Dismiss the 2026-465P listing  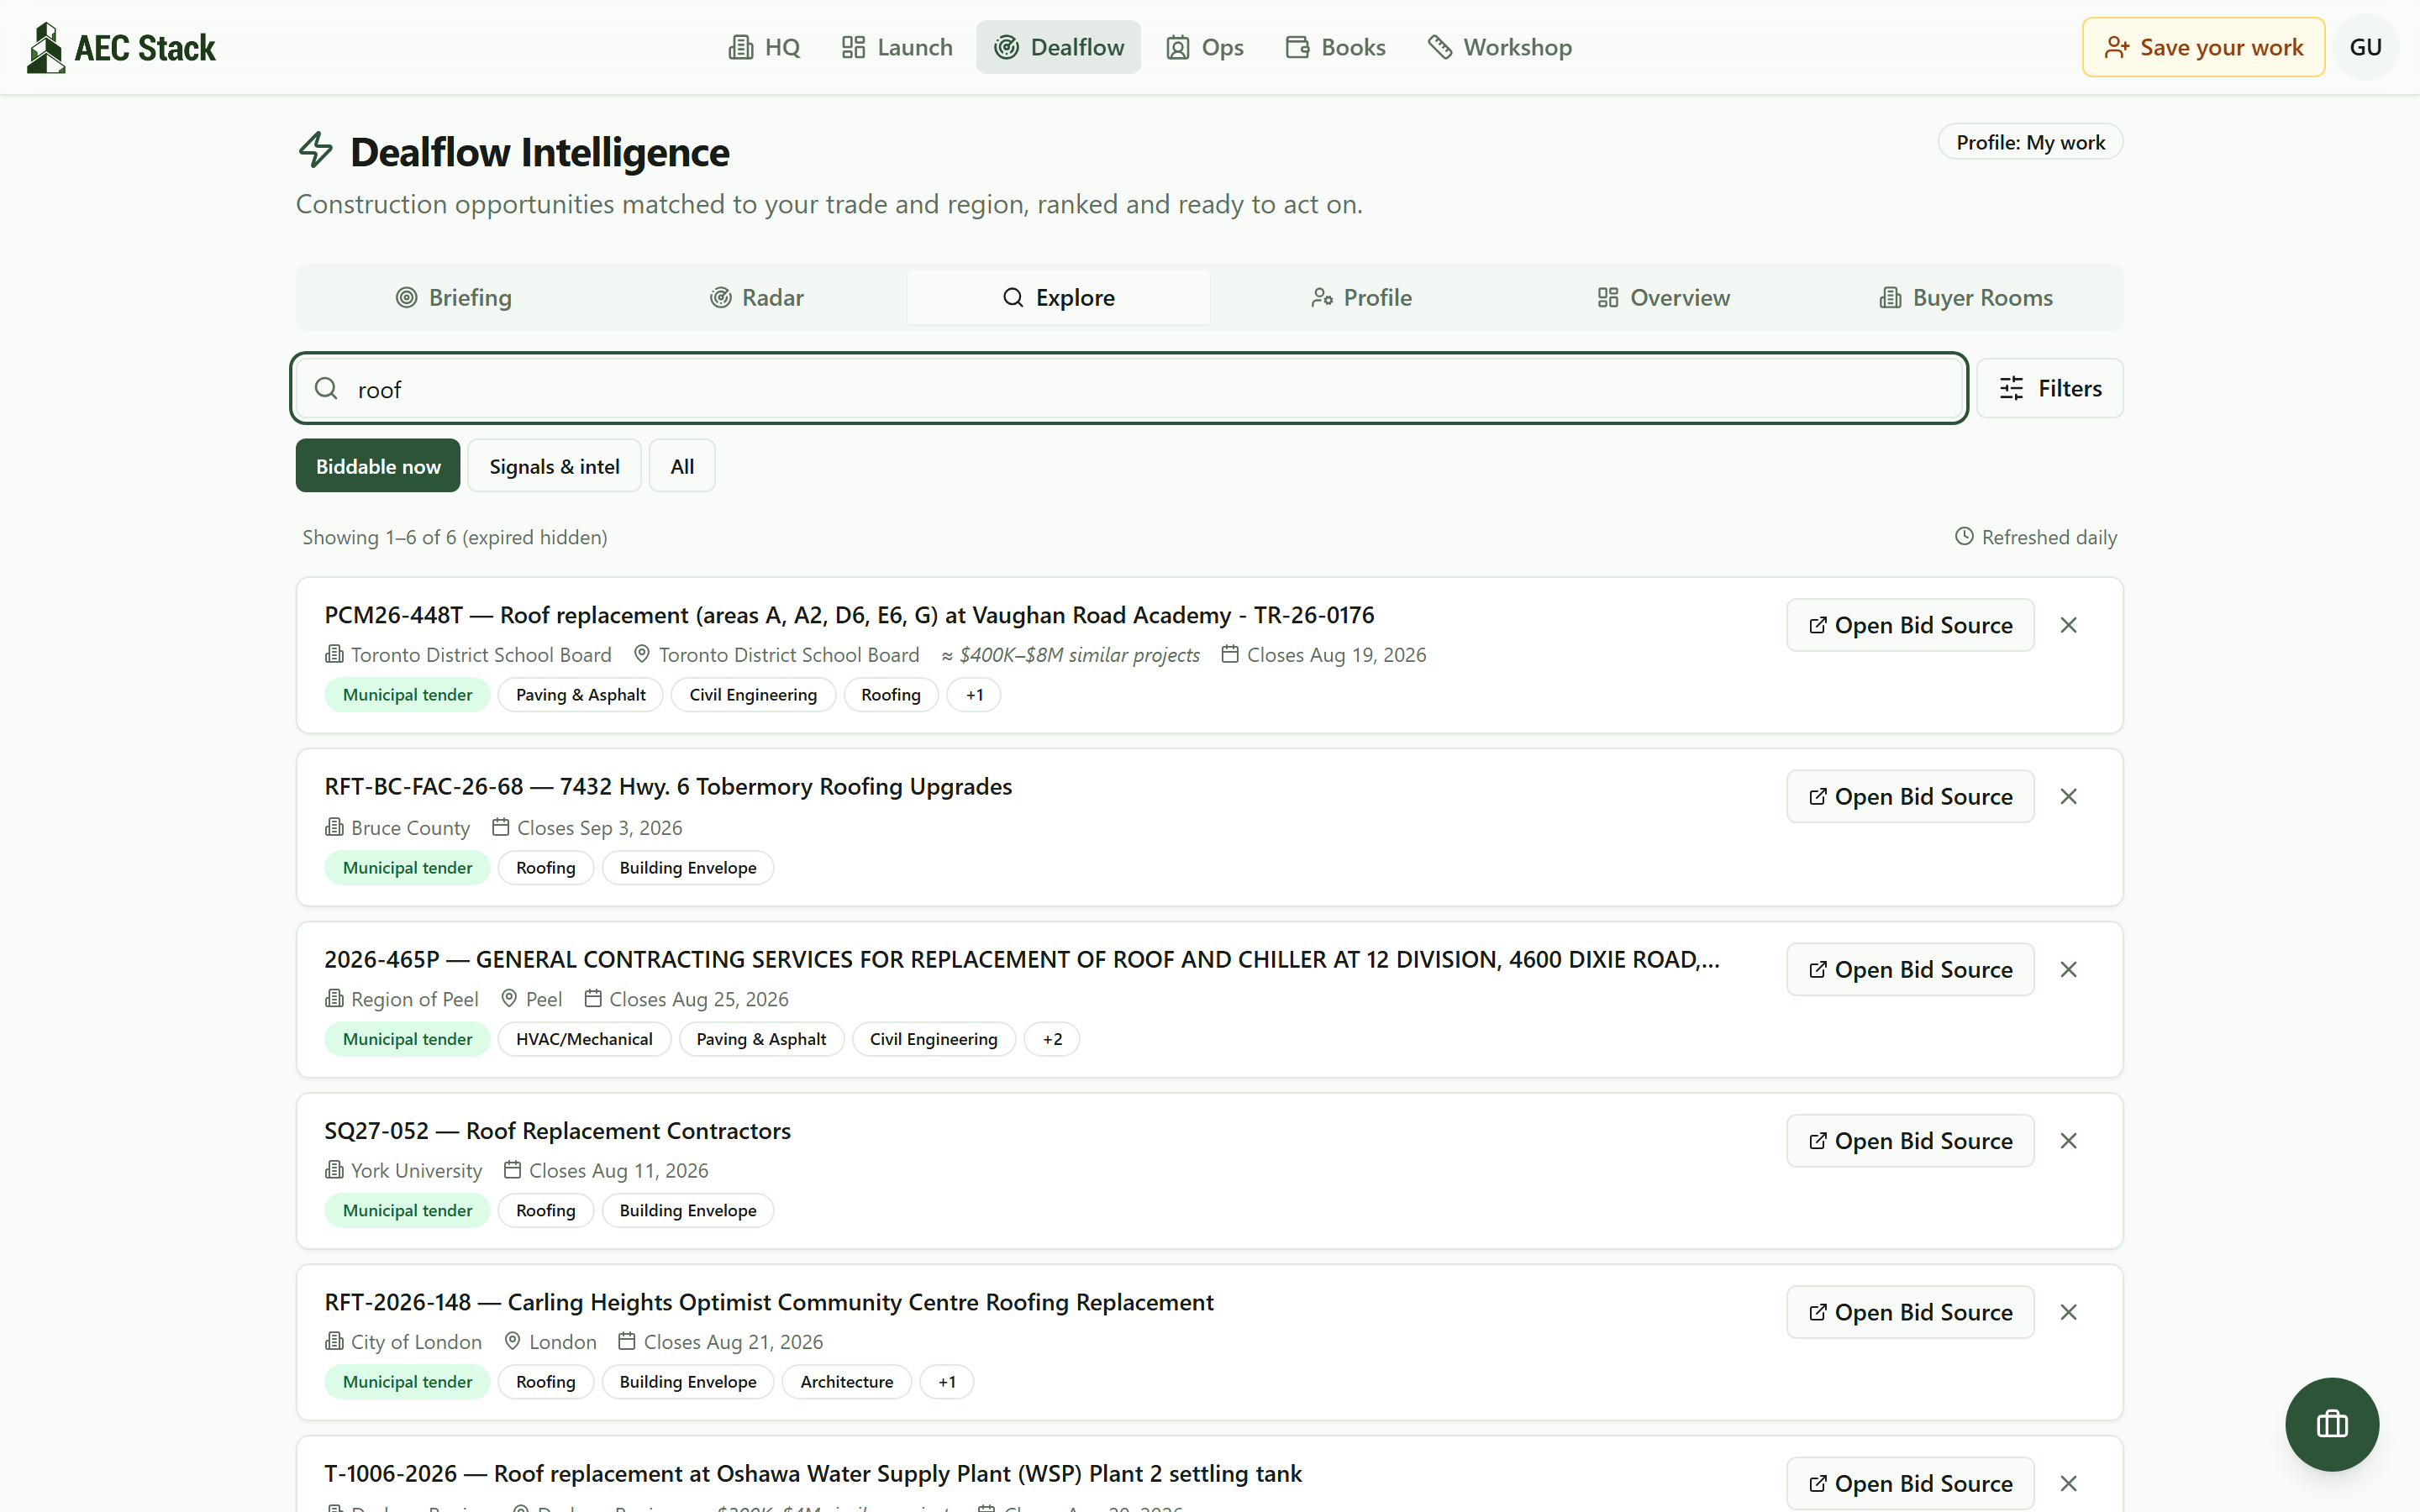coord(2069,969)
